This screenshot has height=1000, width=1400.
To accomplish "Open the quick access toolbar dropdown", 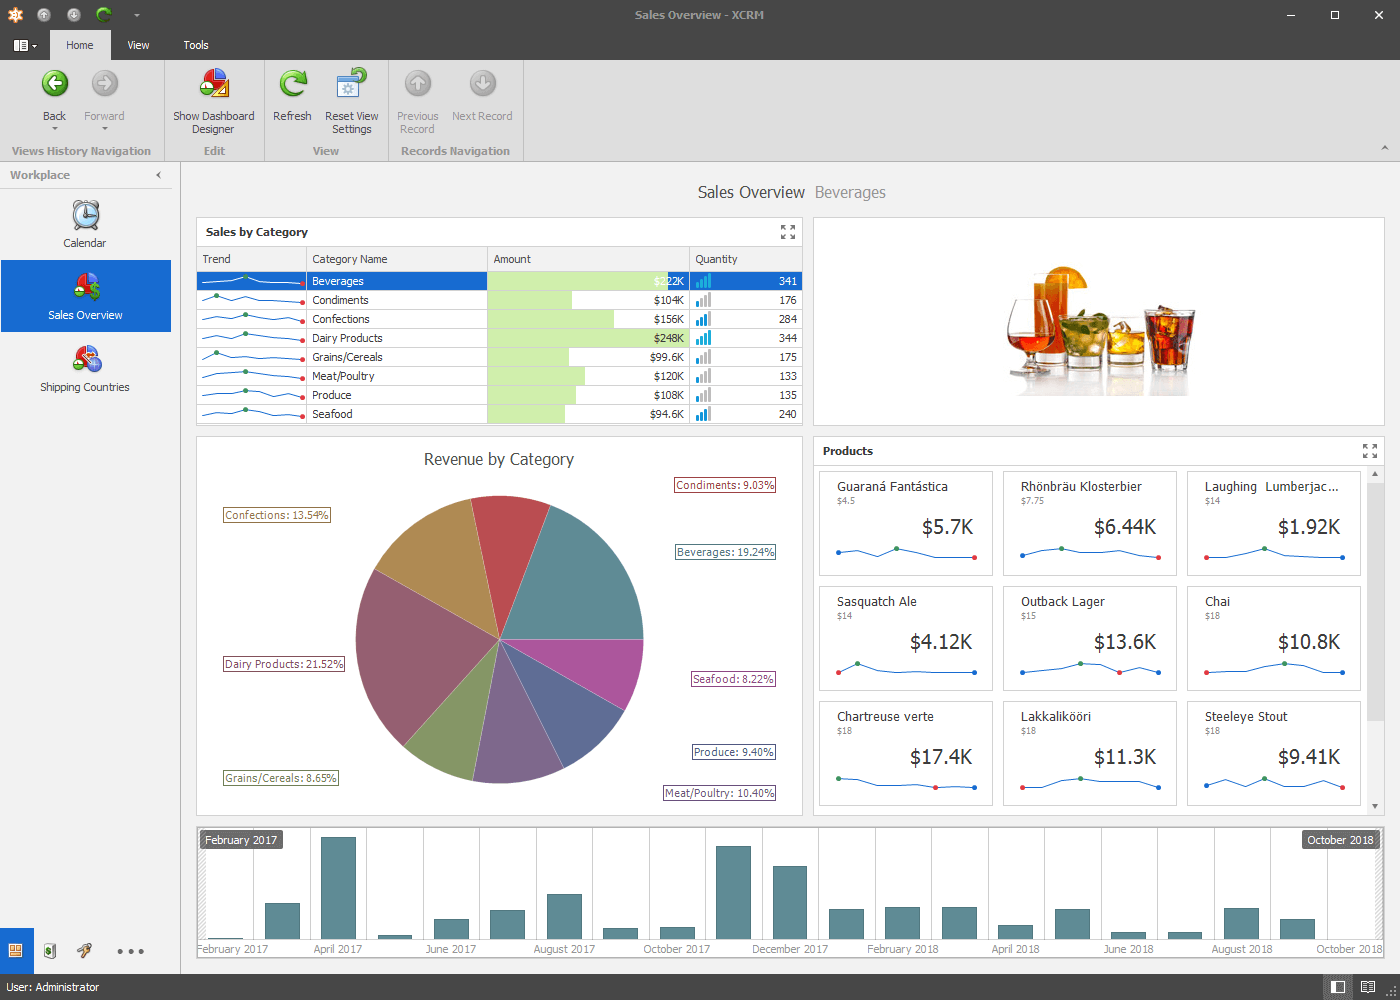I will click(137, 15).
